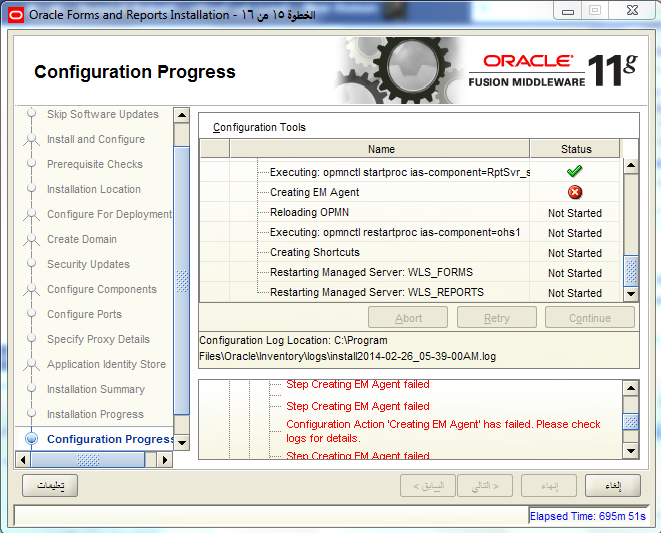Click left arrow of steps panel horizontal scrollbar
Image resolution: width=661 pixels, height=533 pixels.
[23, 460]
